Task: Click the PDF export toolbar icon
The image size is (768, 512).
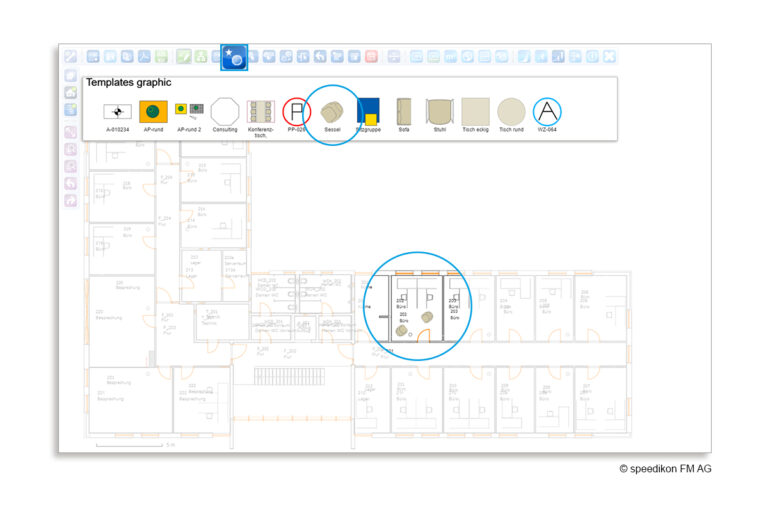Action: [144, 57]
